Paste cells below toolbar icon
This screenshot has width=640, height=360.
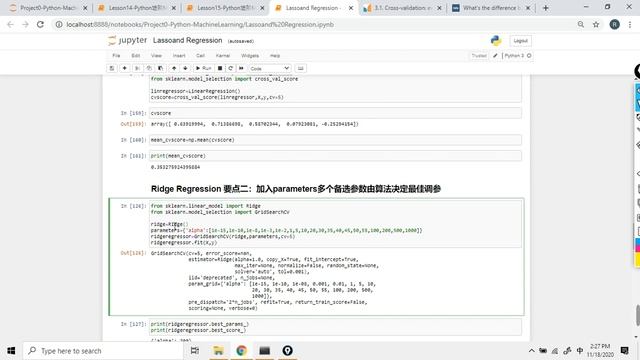point(161,68)
